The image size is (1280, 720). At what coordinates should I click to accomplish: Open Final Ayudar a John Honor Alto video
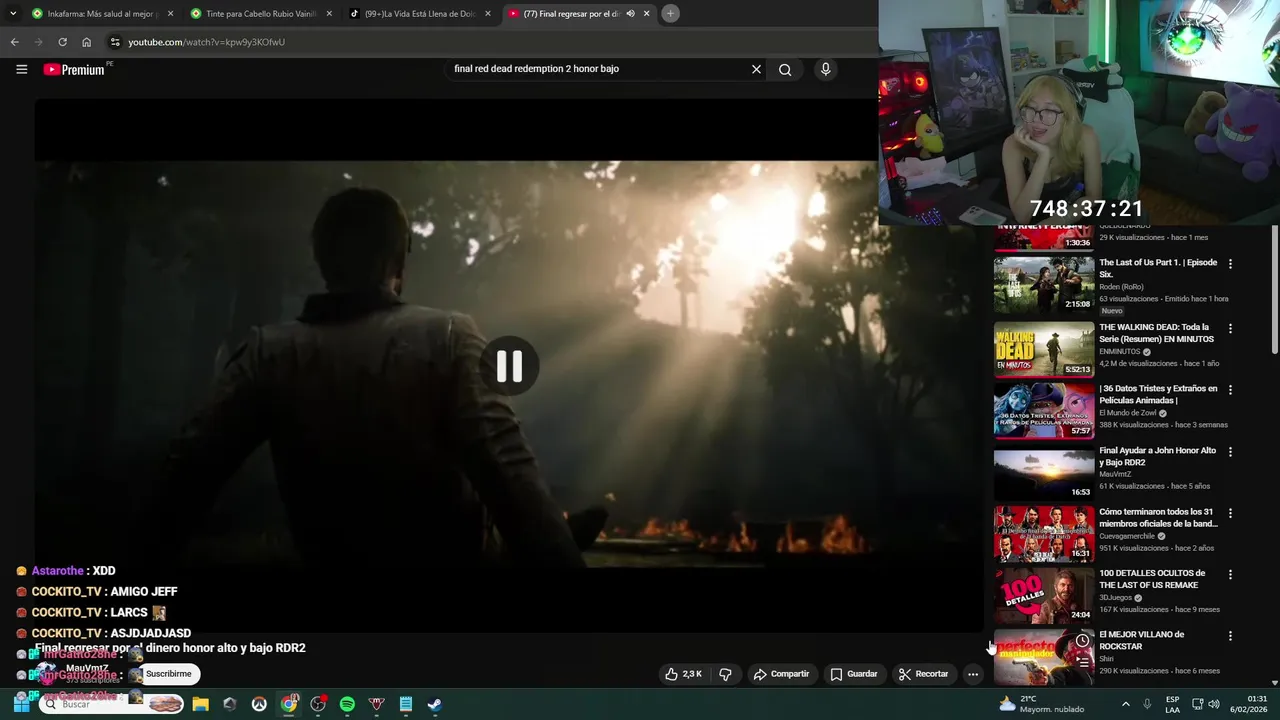pyautogui.click(x=1043, y=472)
